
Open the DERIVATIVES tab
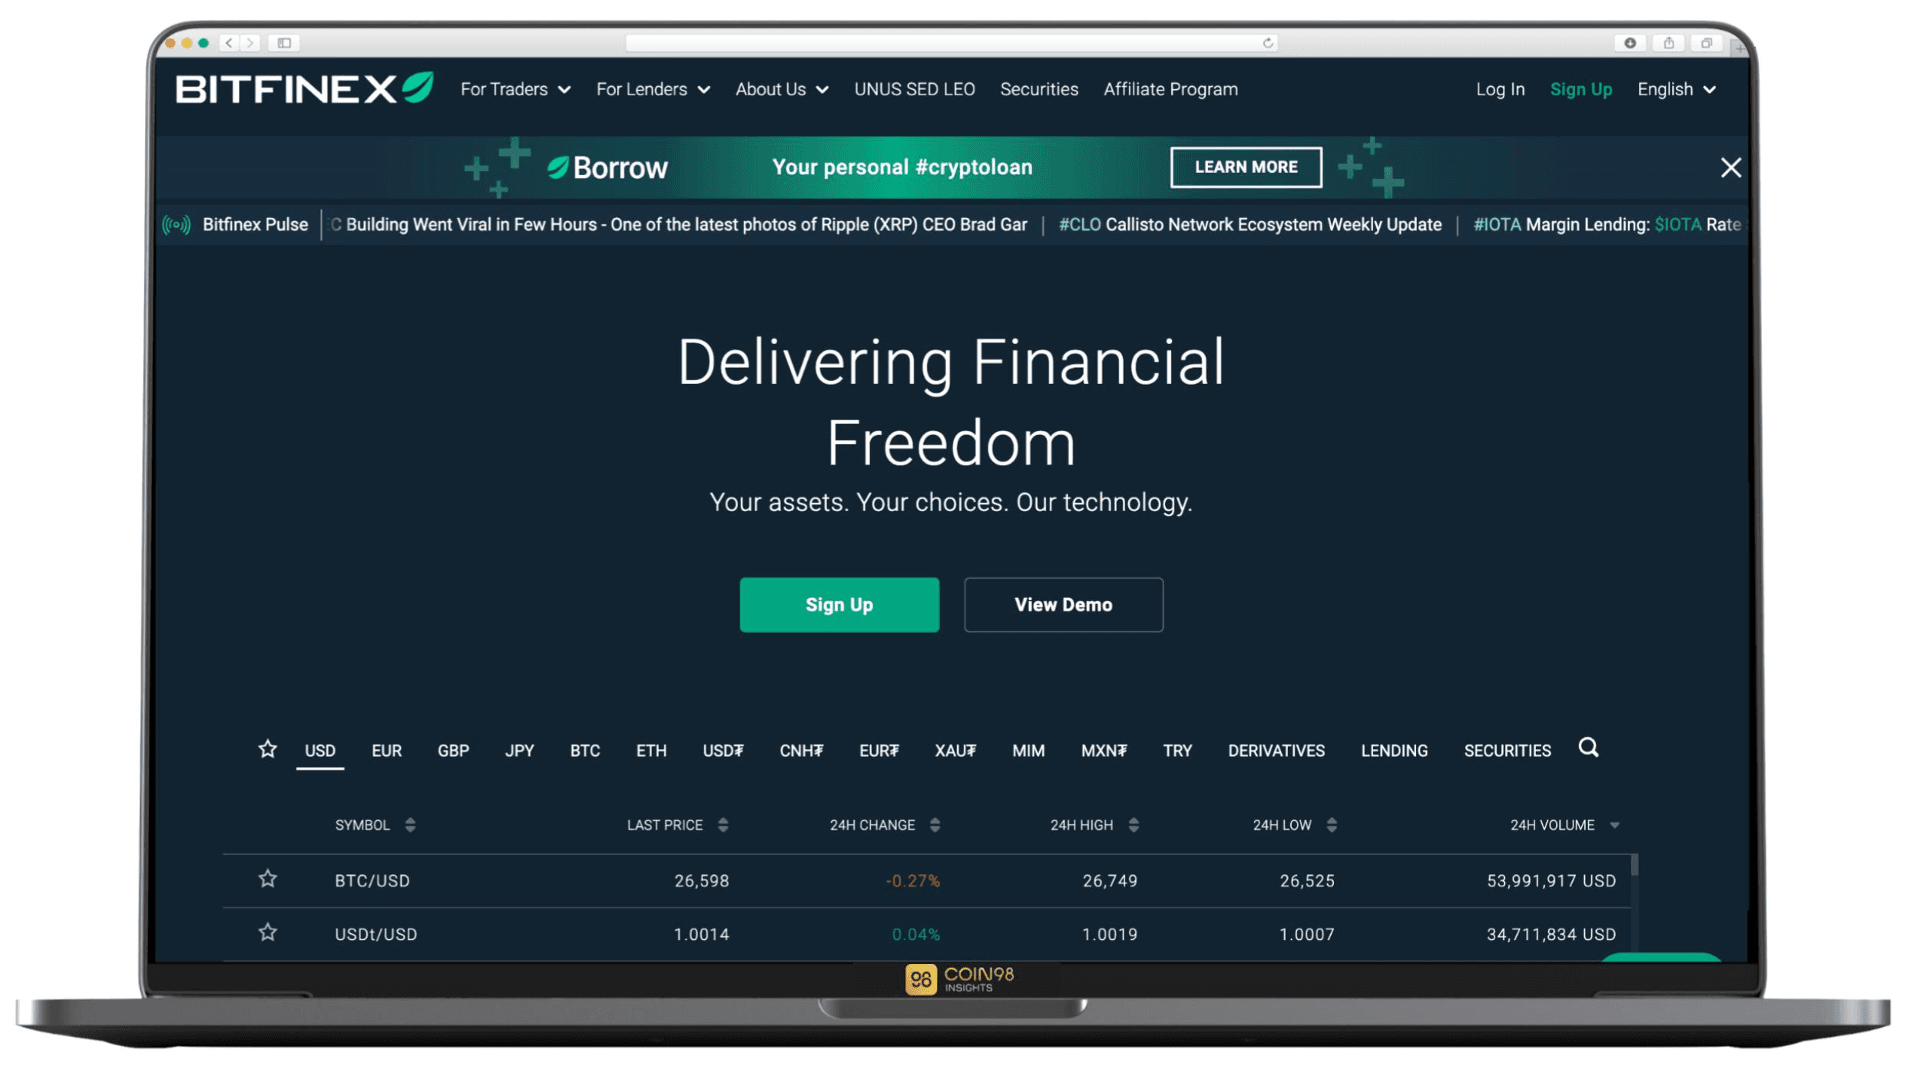(x=1276, y=751)
